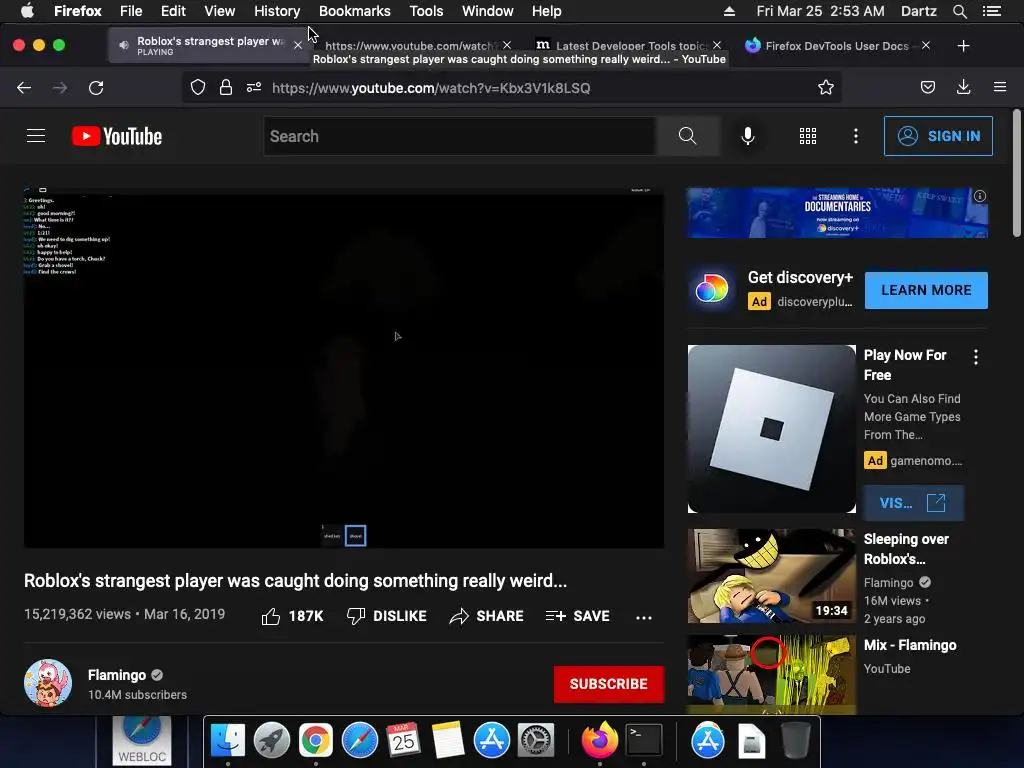The image size is (1024, 768).
Task: Open options for Play Now For Free ad
Action: tap(976, 357)
